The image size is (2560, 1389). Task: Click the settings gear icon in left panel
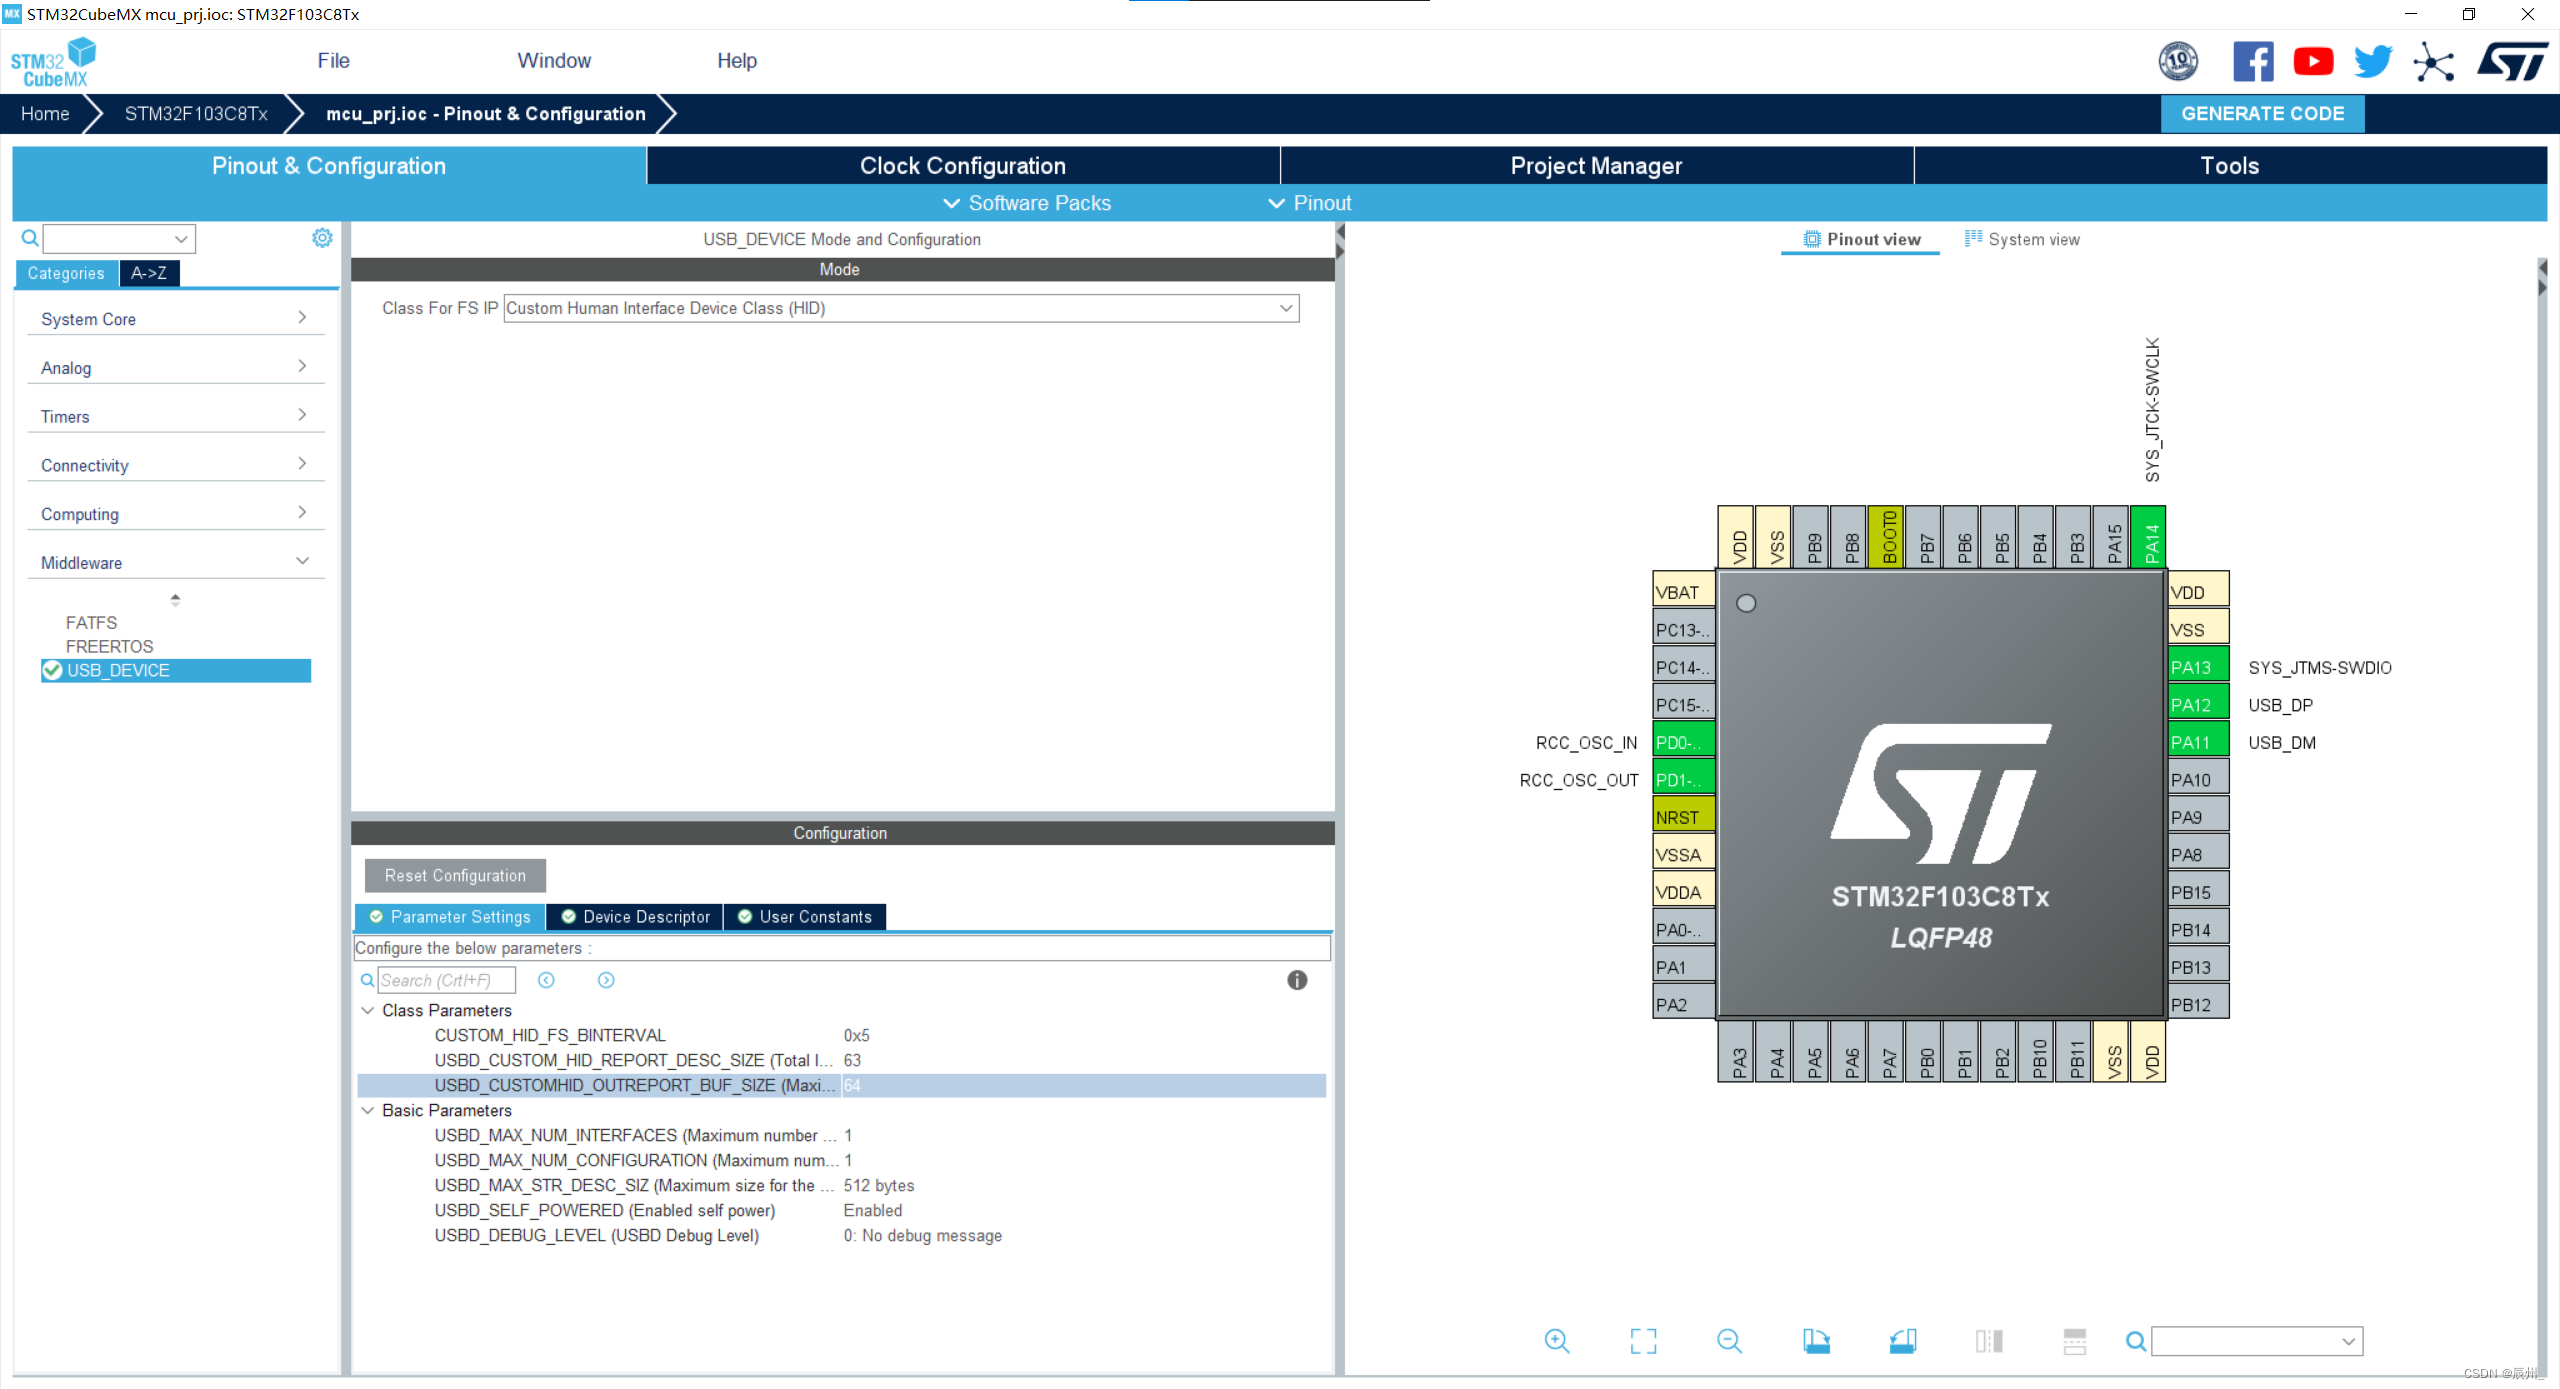click(321, 238)
